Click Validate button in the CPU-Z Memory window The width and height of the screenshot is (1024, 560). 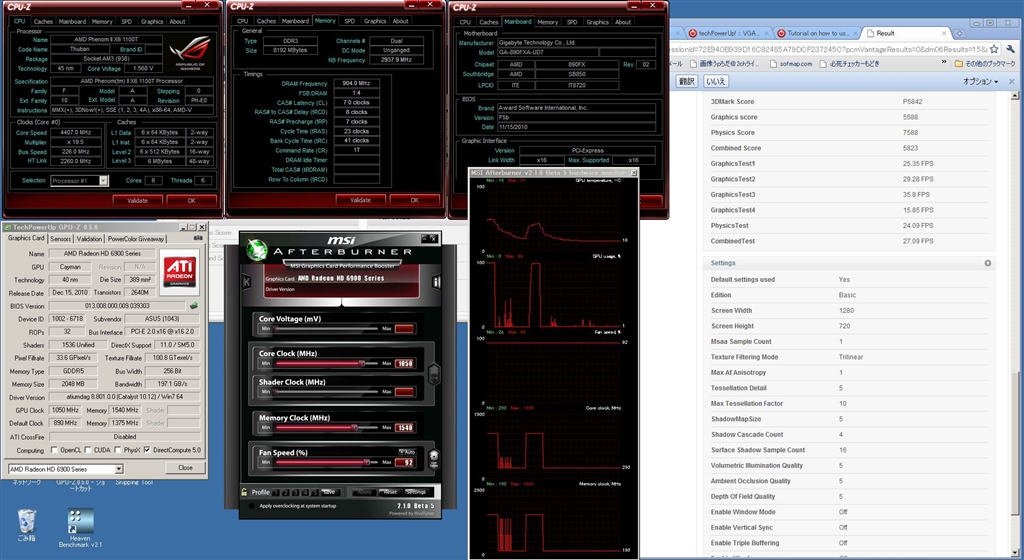(x=360, y=200)
